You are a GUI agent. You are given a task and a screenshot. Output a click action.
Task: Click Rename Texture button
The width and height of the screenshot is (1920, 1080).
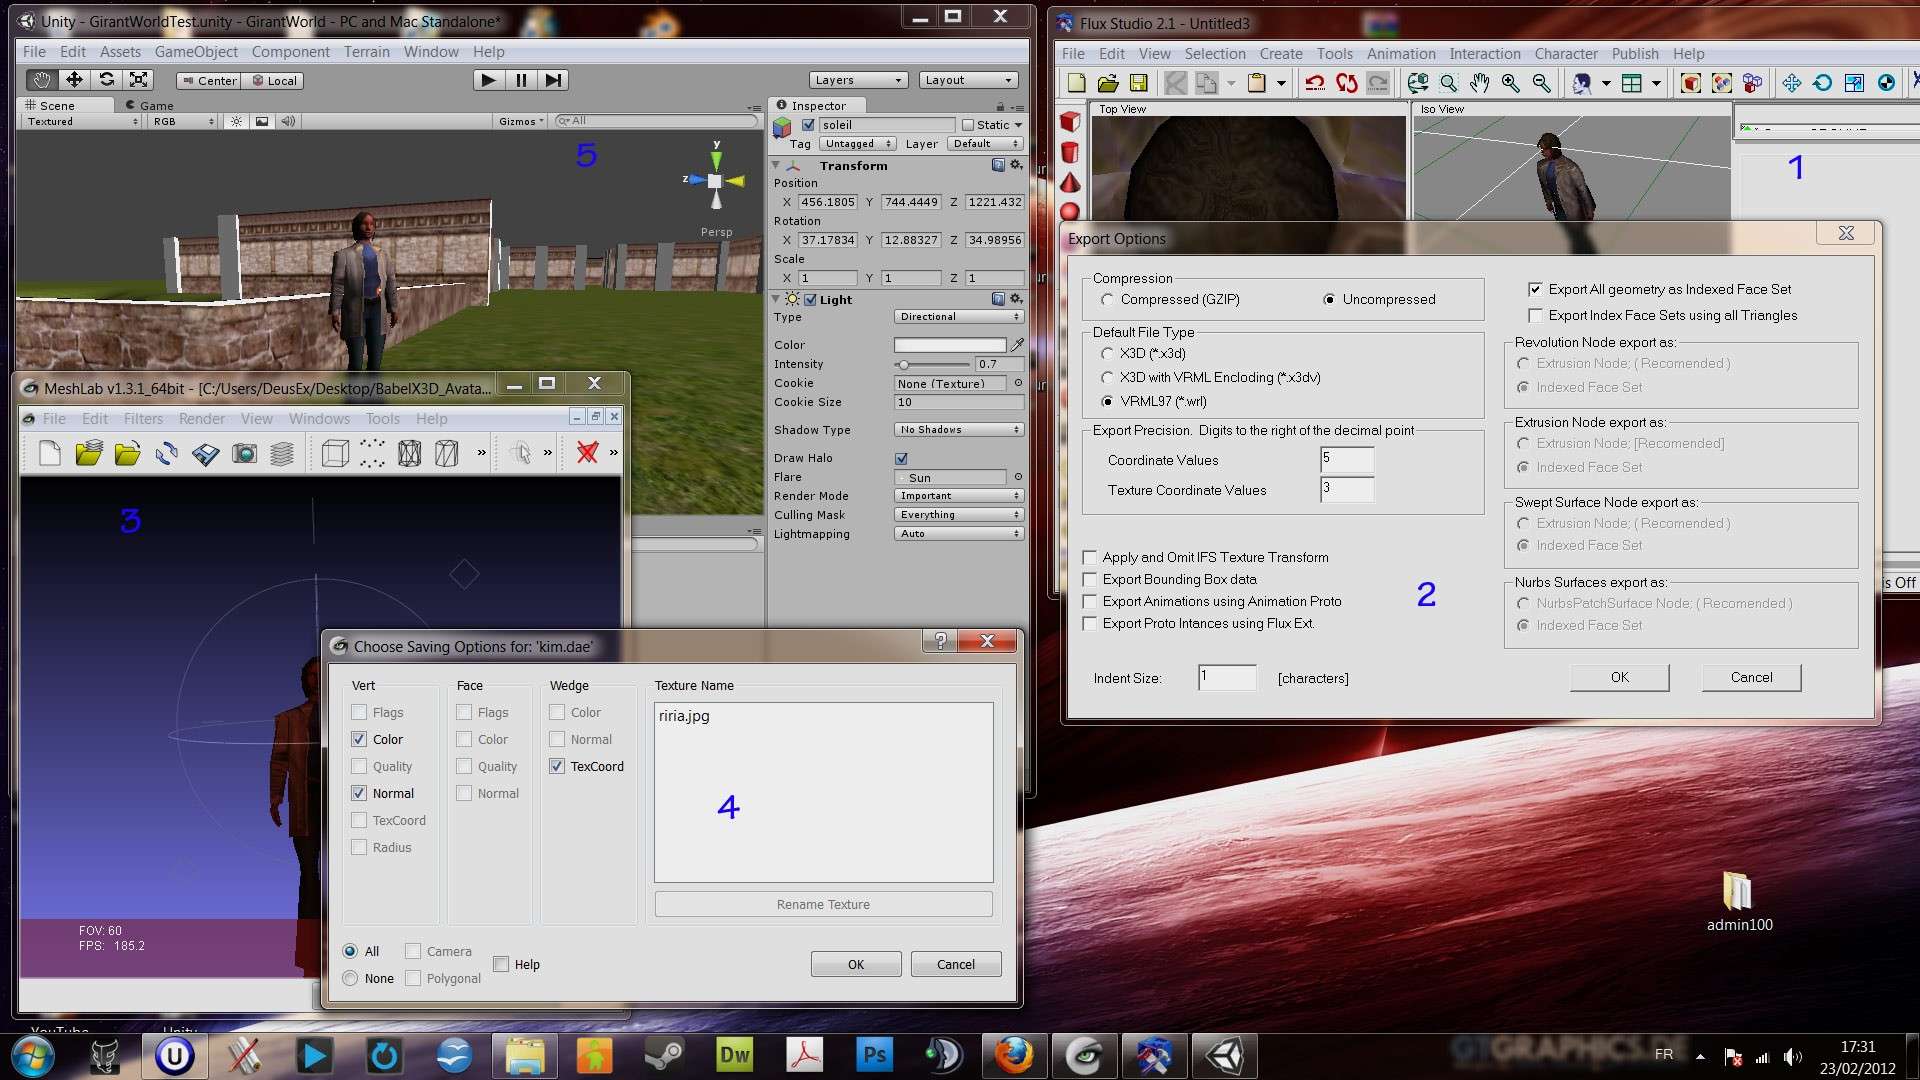pyautogui.click(x=824, y=905)
